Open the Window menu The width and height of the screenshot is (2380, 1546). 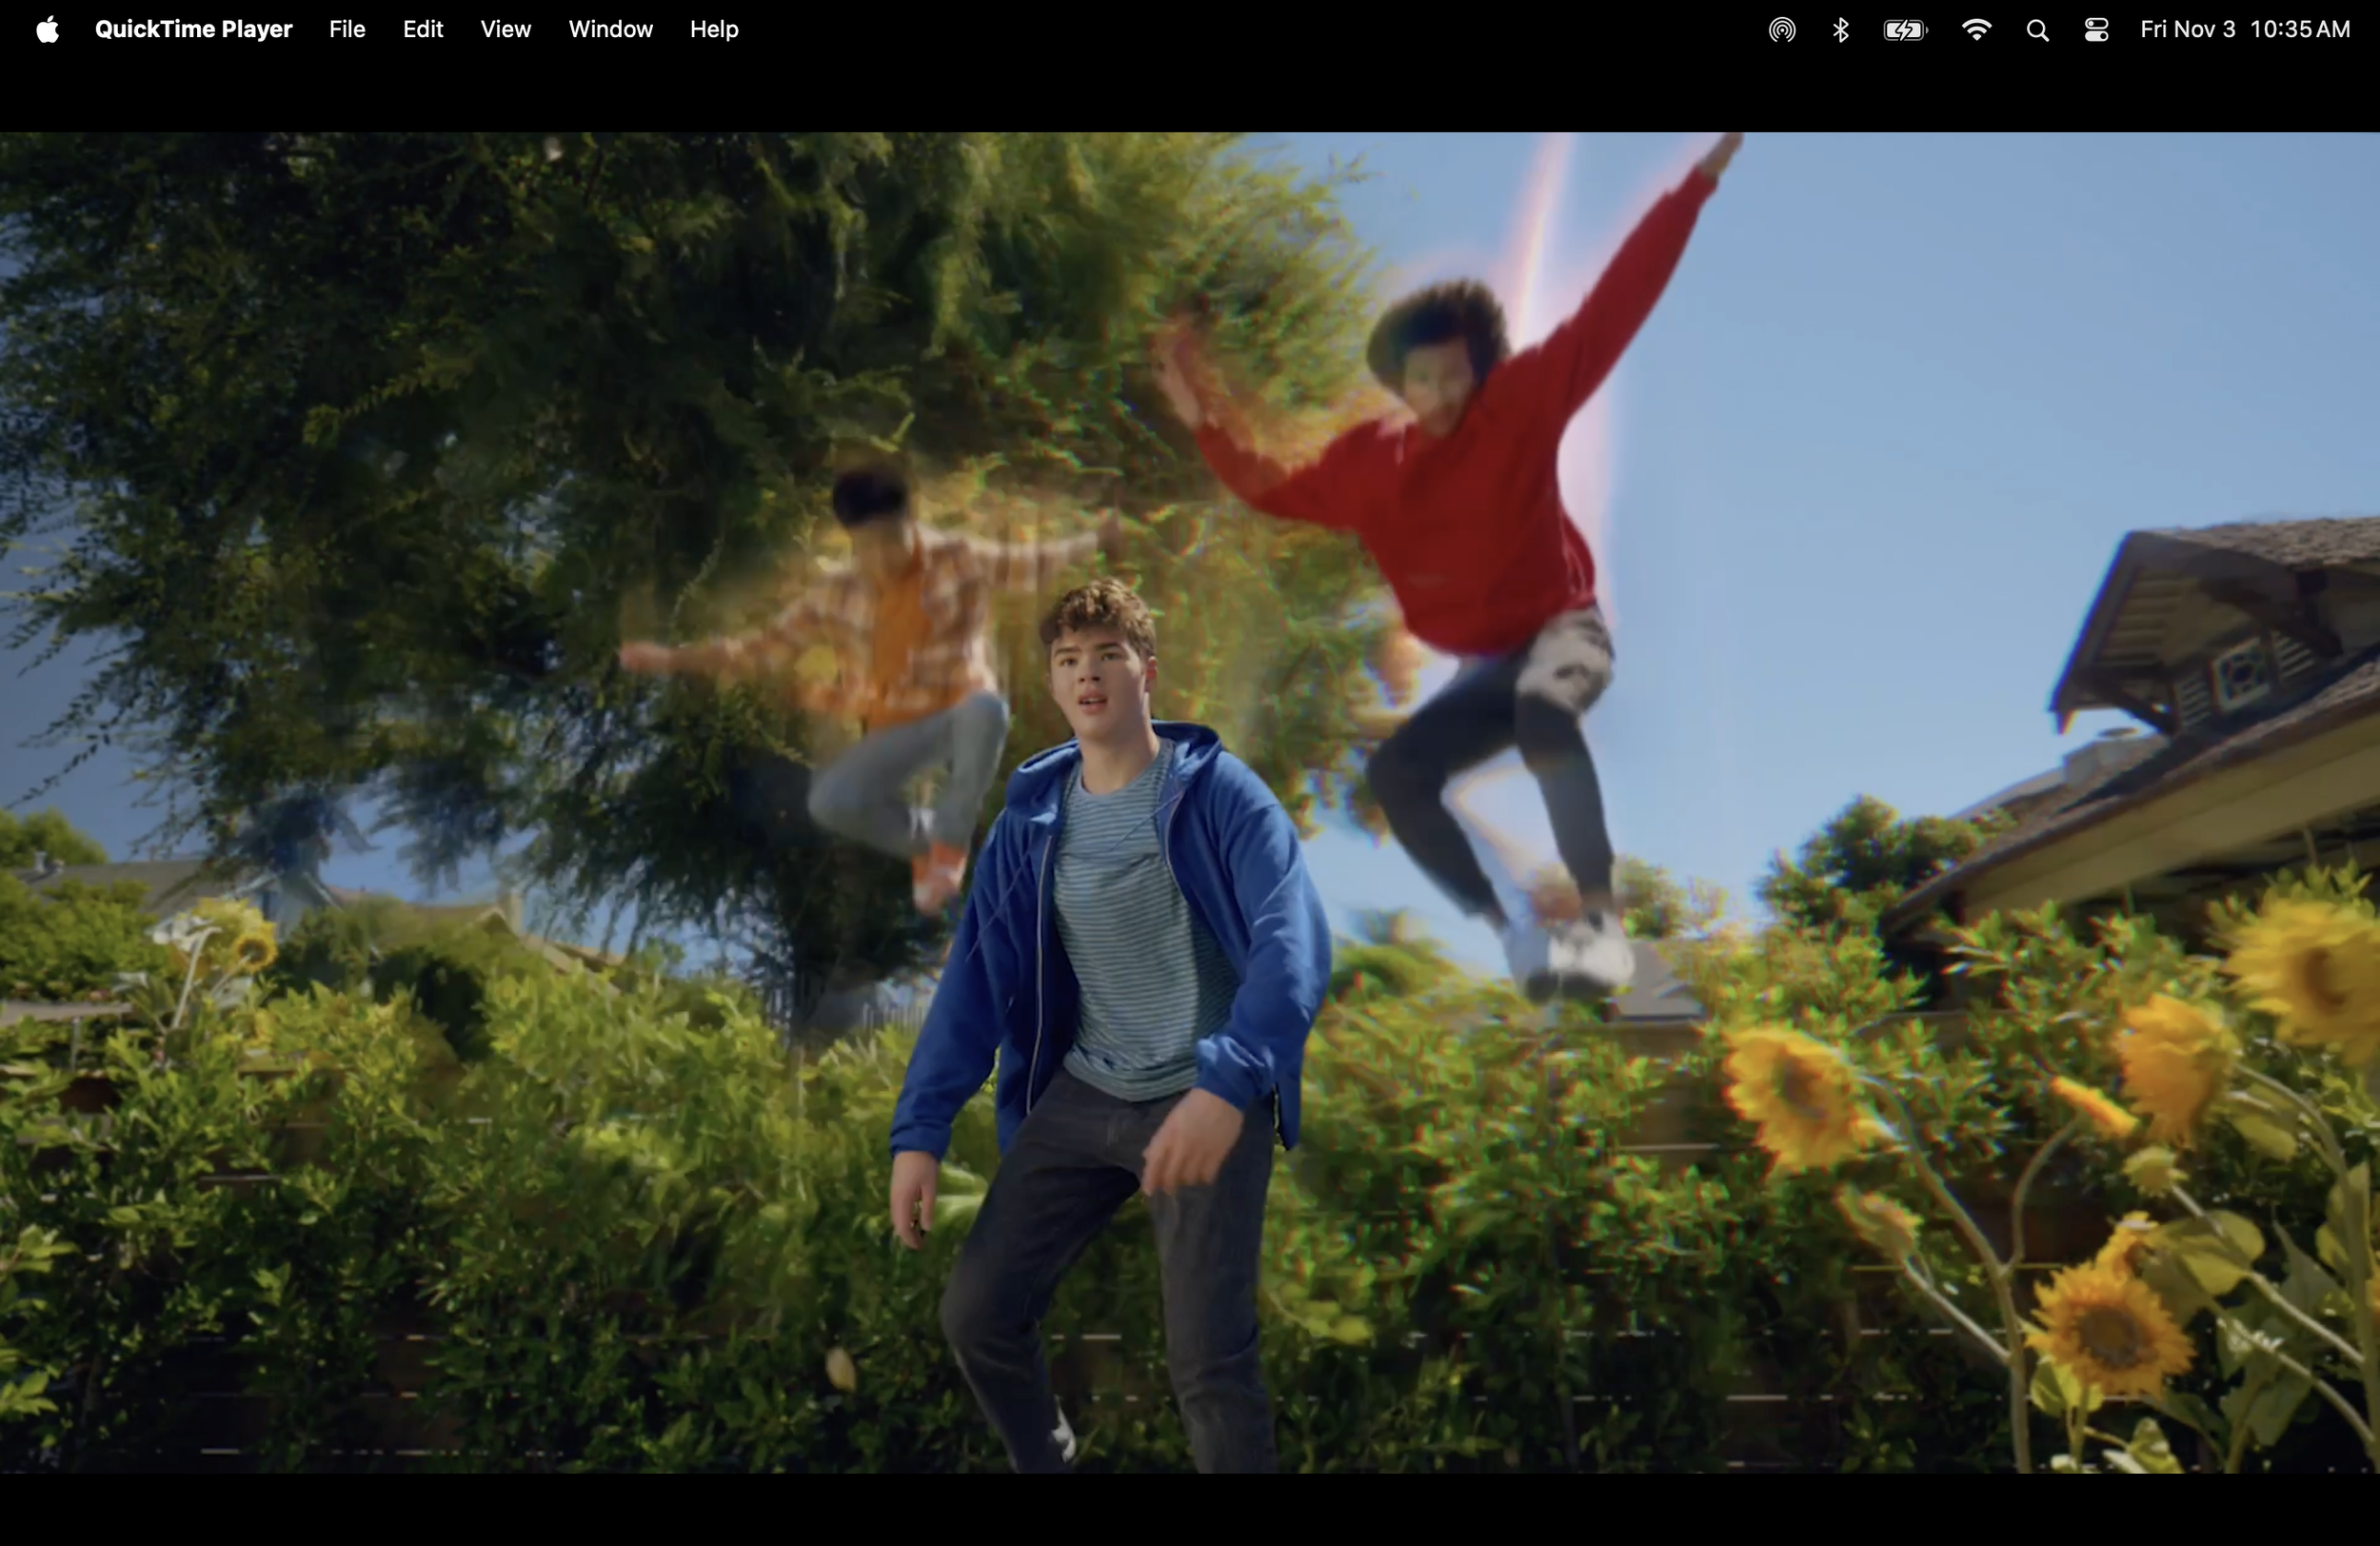pyautogui.click(x=610, y=30)
